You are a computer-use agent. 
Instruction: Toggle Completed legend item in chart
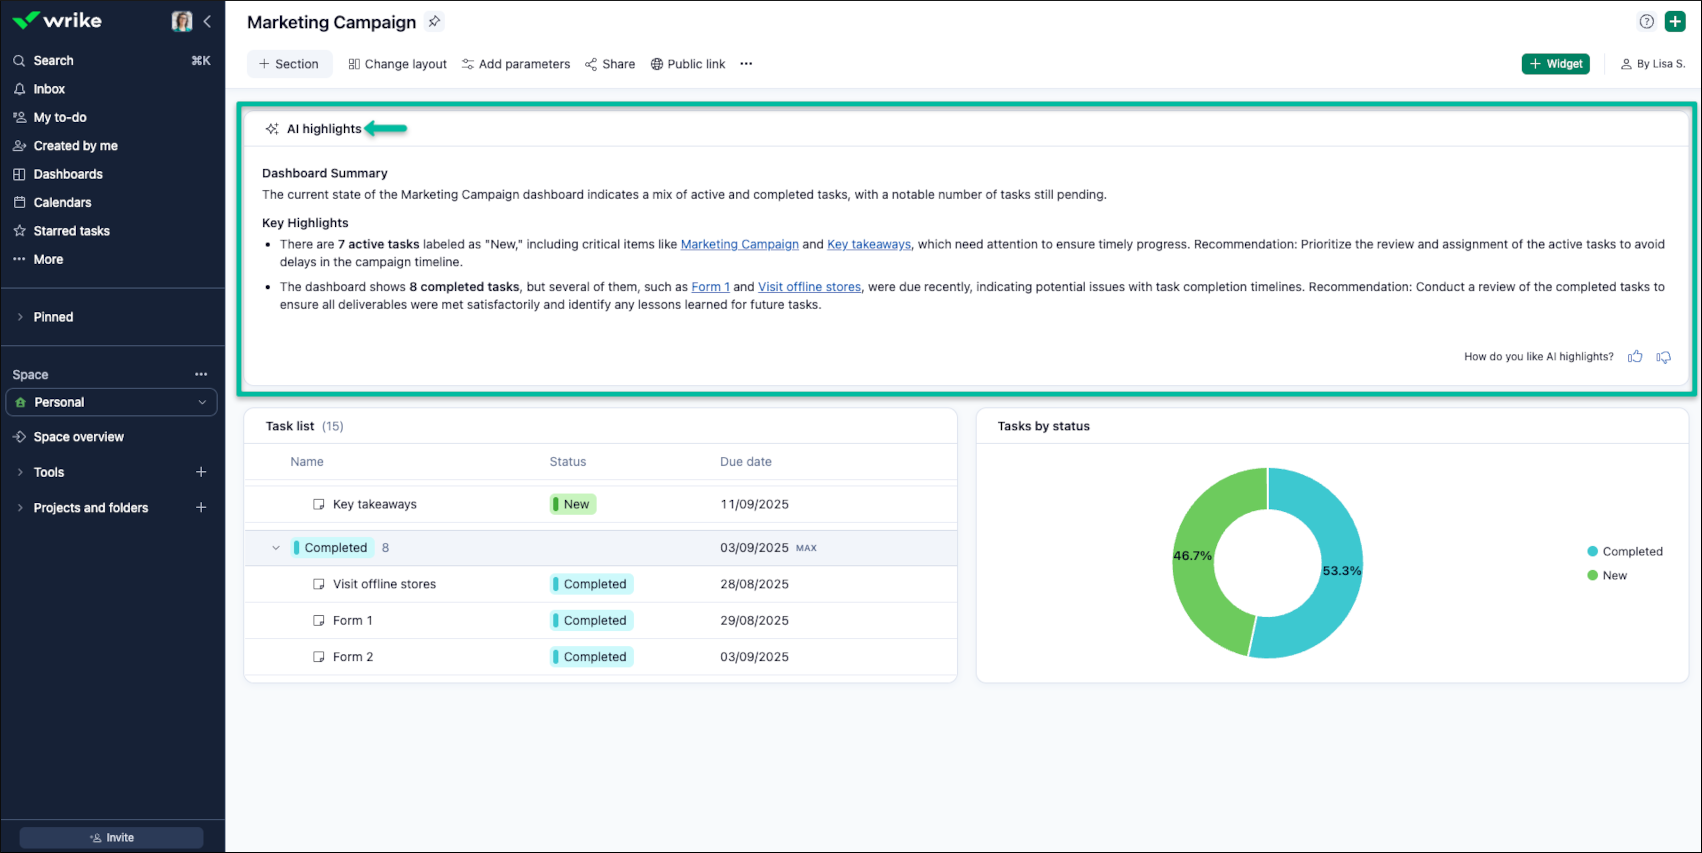click(1624, 551)
